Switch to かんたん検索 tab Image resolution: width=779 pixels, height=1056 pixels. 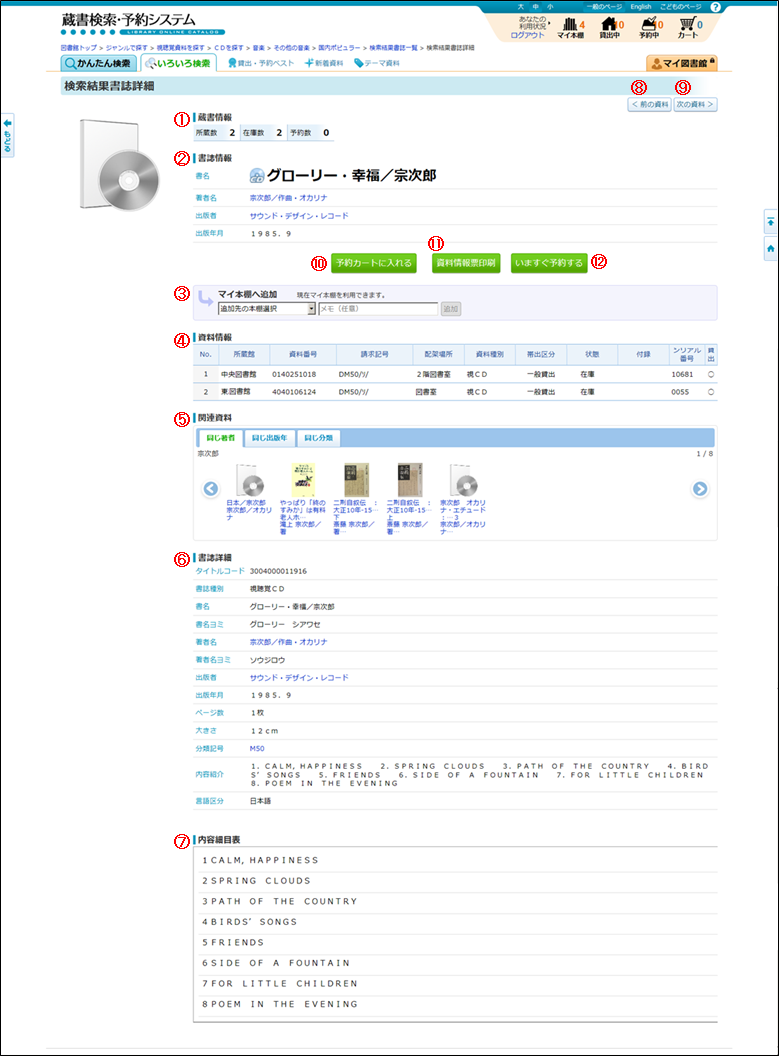pyautogui.click(x=99, y=63)
